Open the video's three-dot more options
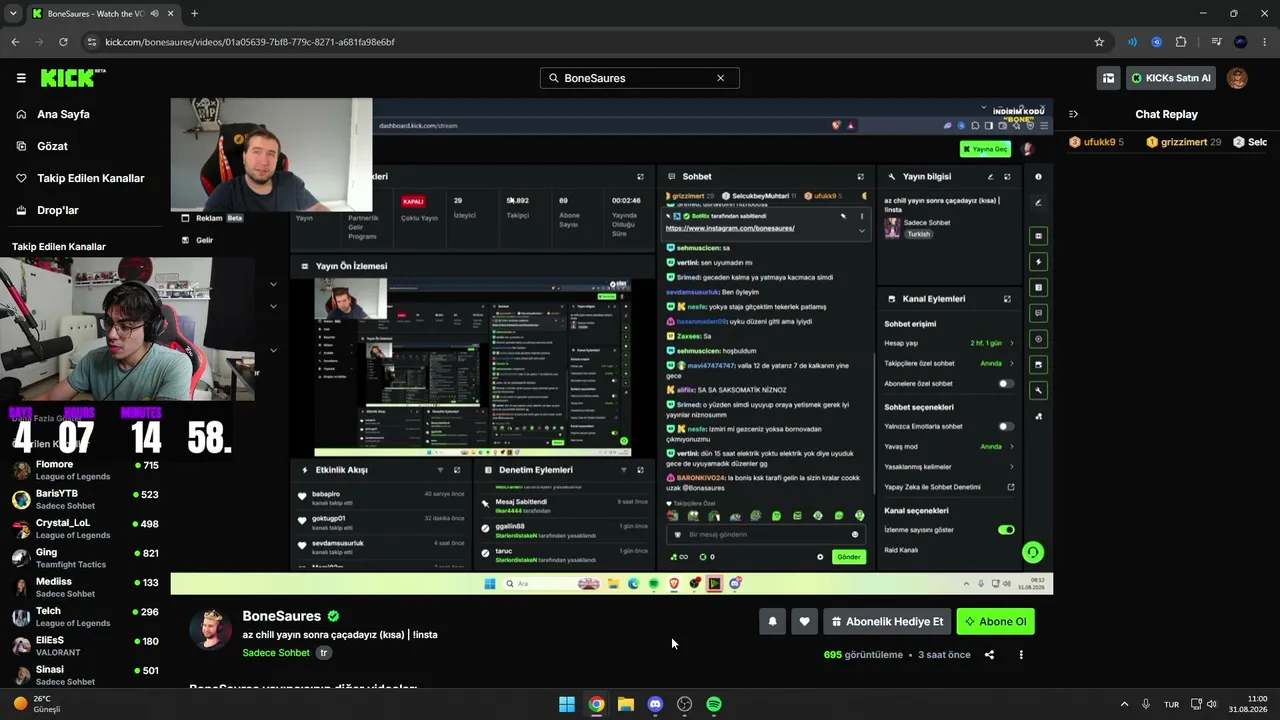This screenshot has width=1280, height=720. tap(1021, 655)
